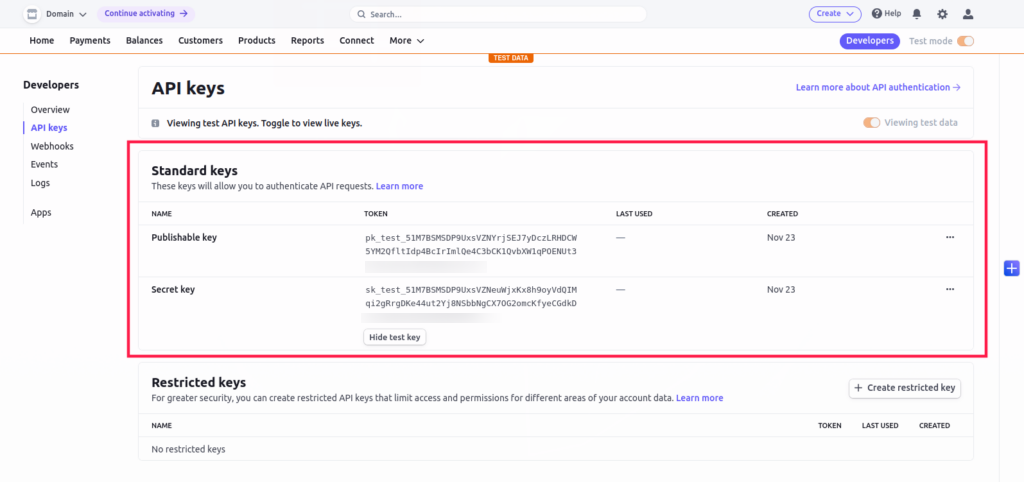Open Apps in sidebar

pos(41,212)
